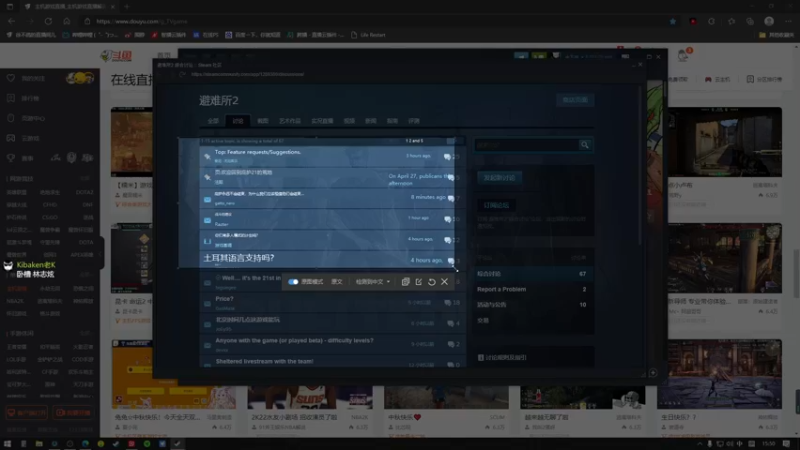Click the Kibaken老K streamer entry in sidebar
800x450 pixels.
(36, 265)
